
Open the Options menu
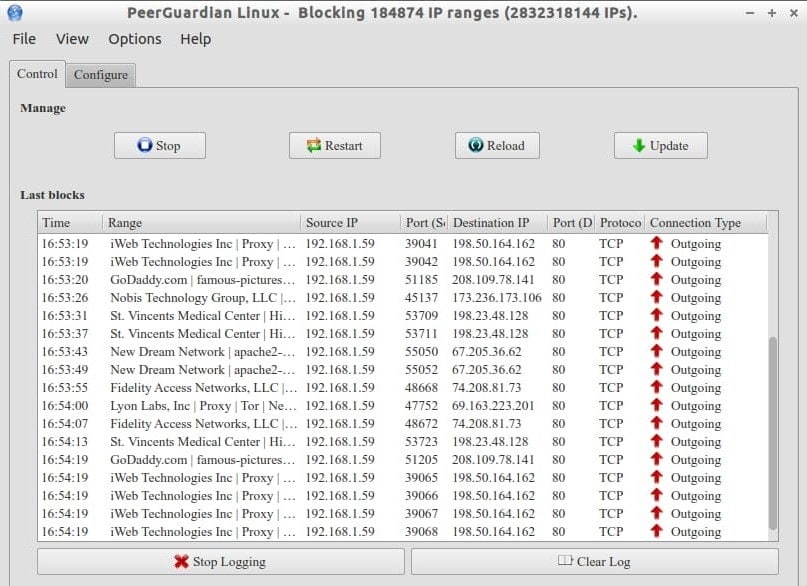click(x=135, y=39)
